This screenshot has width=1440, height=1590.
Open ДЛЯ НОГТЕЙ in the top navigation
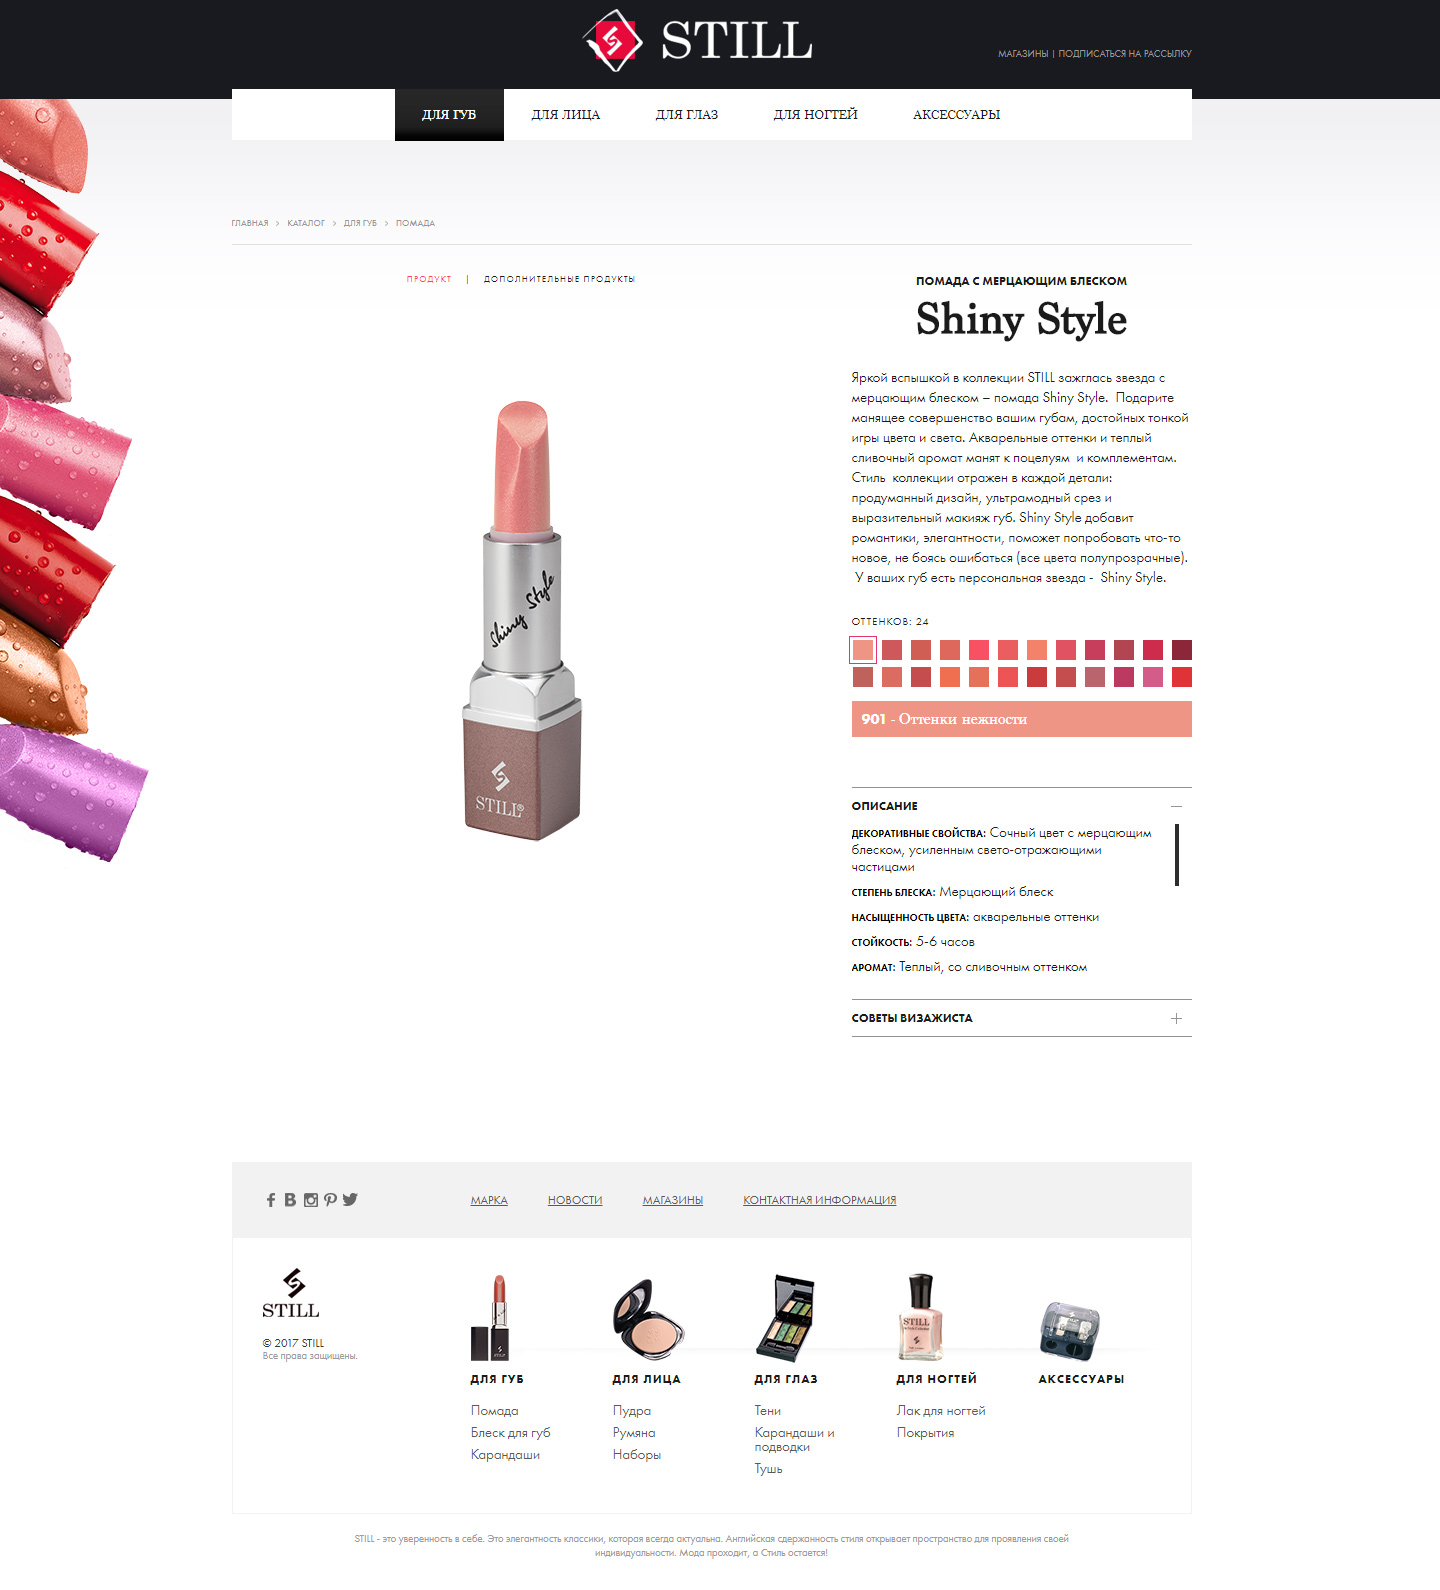click(815, 115)
